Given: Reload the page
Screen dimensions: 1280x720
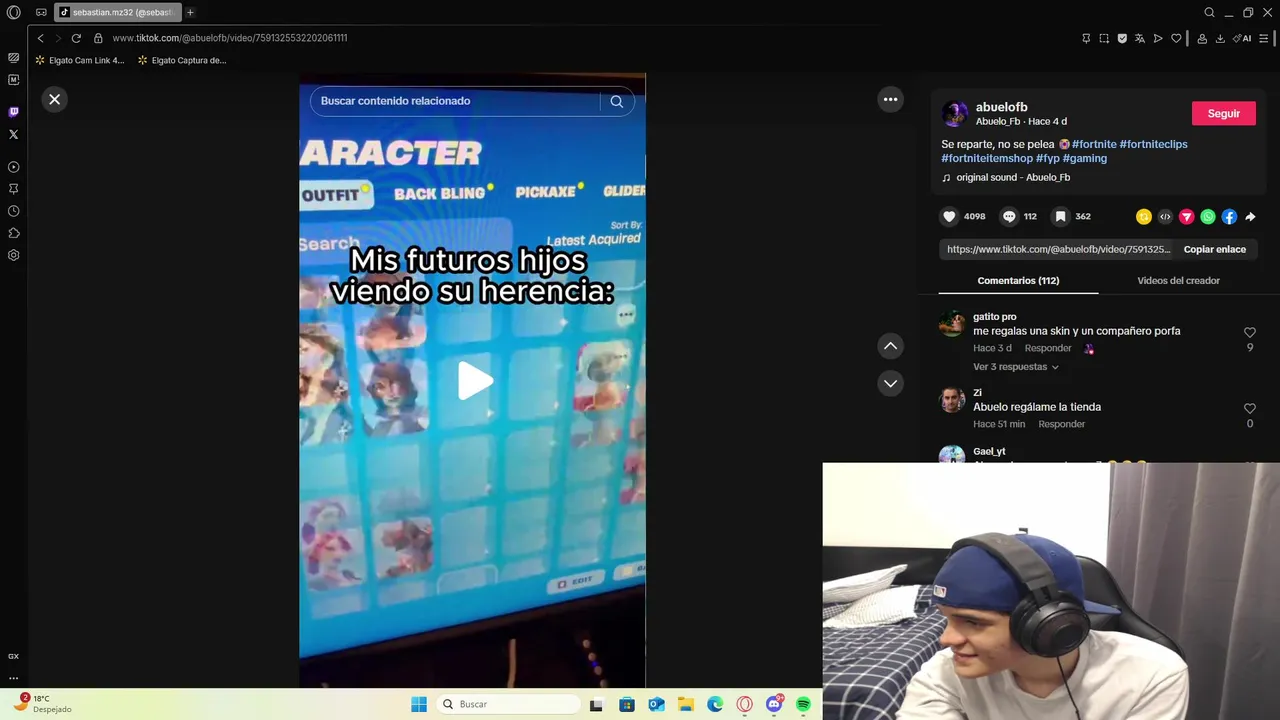Looking at the screenshot, I should 76,38.
